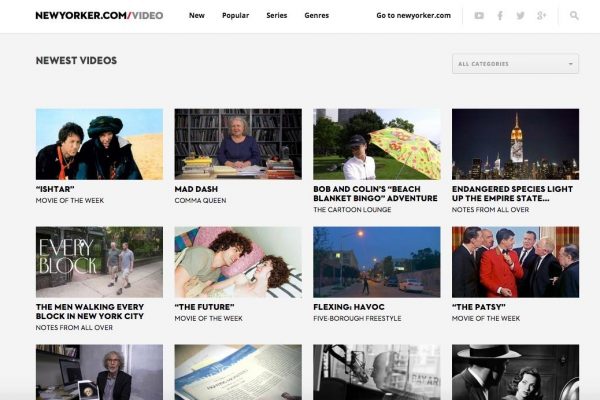Viewport: 600px width, 400px height.
Task: Click Bob and Colin's Beach Blanket Bingo title
Action: click(375, 194)
